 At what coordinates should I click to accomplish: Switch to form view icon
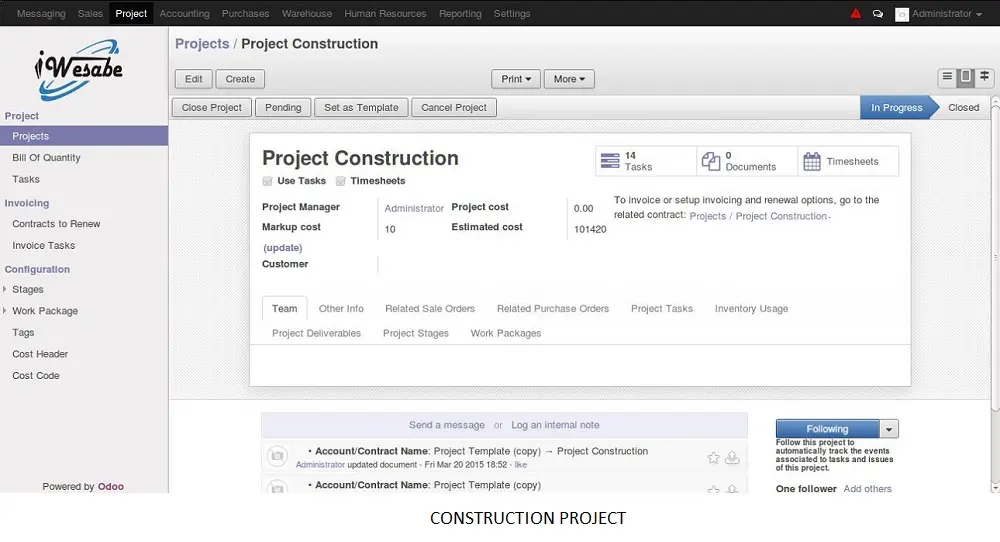coord(965,78)
